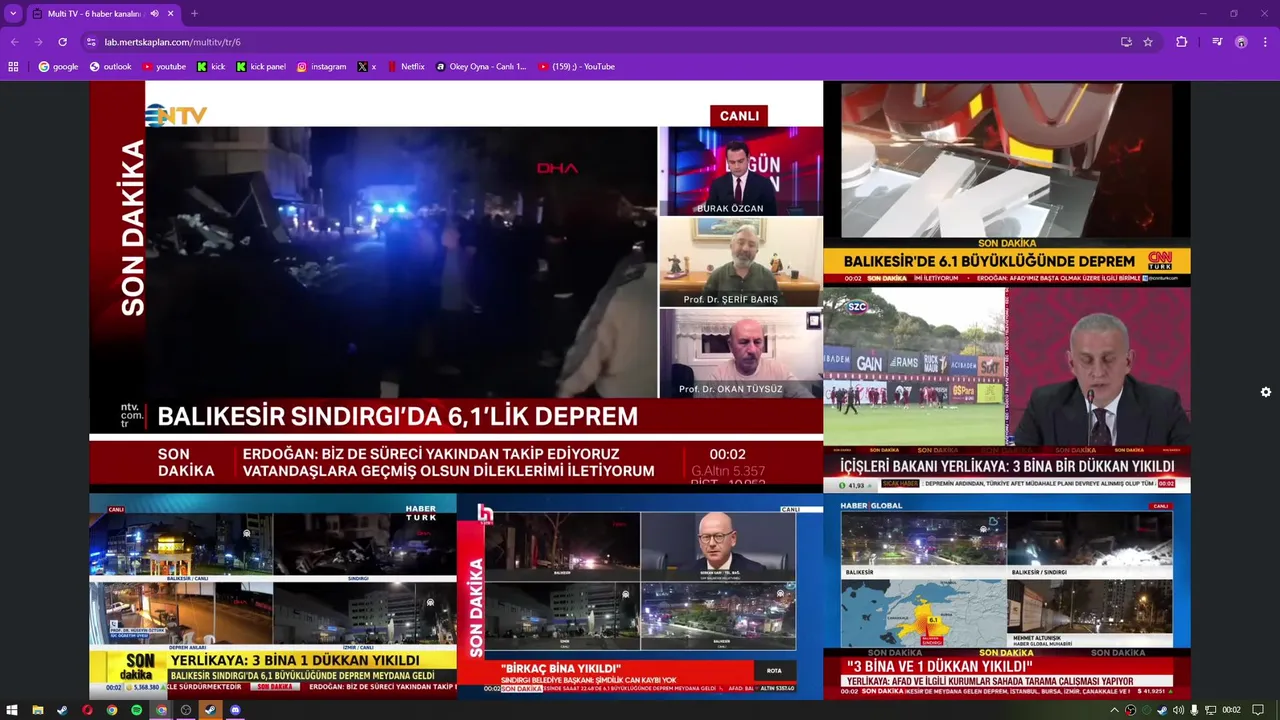
Task: Switch to the highlighted Steam taskbar window
Action: [210, 710]
